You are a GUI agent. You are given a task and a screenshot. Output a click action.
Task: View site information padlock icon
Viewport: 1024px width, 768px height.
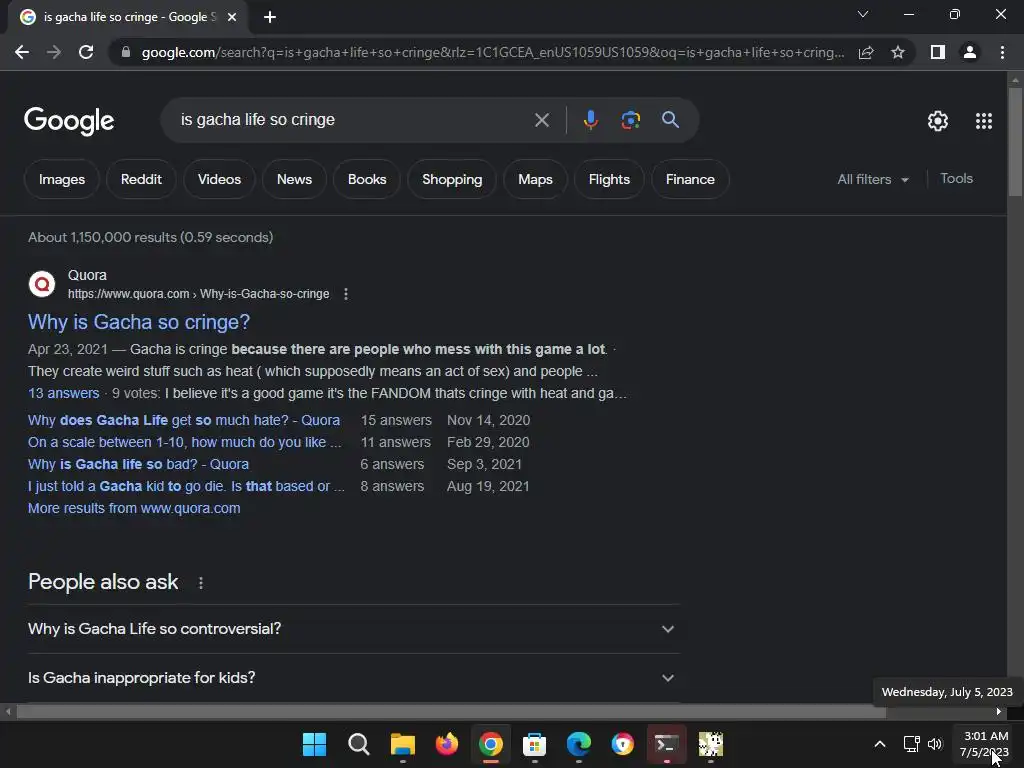(x=126, y=52)
